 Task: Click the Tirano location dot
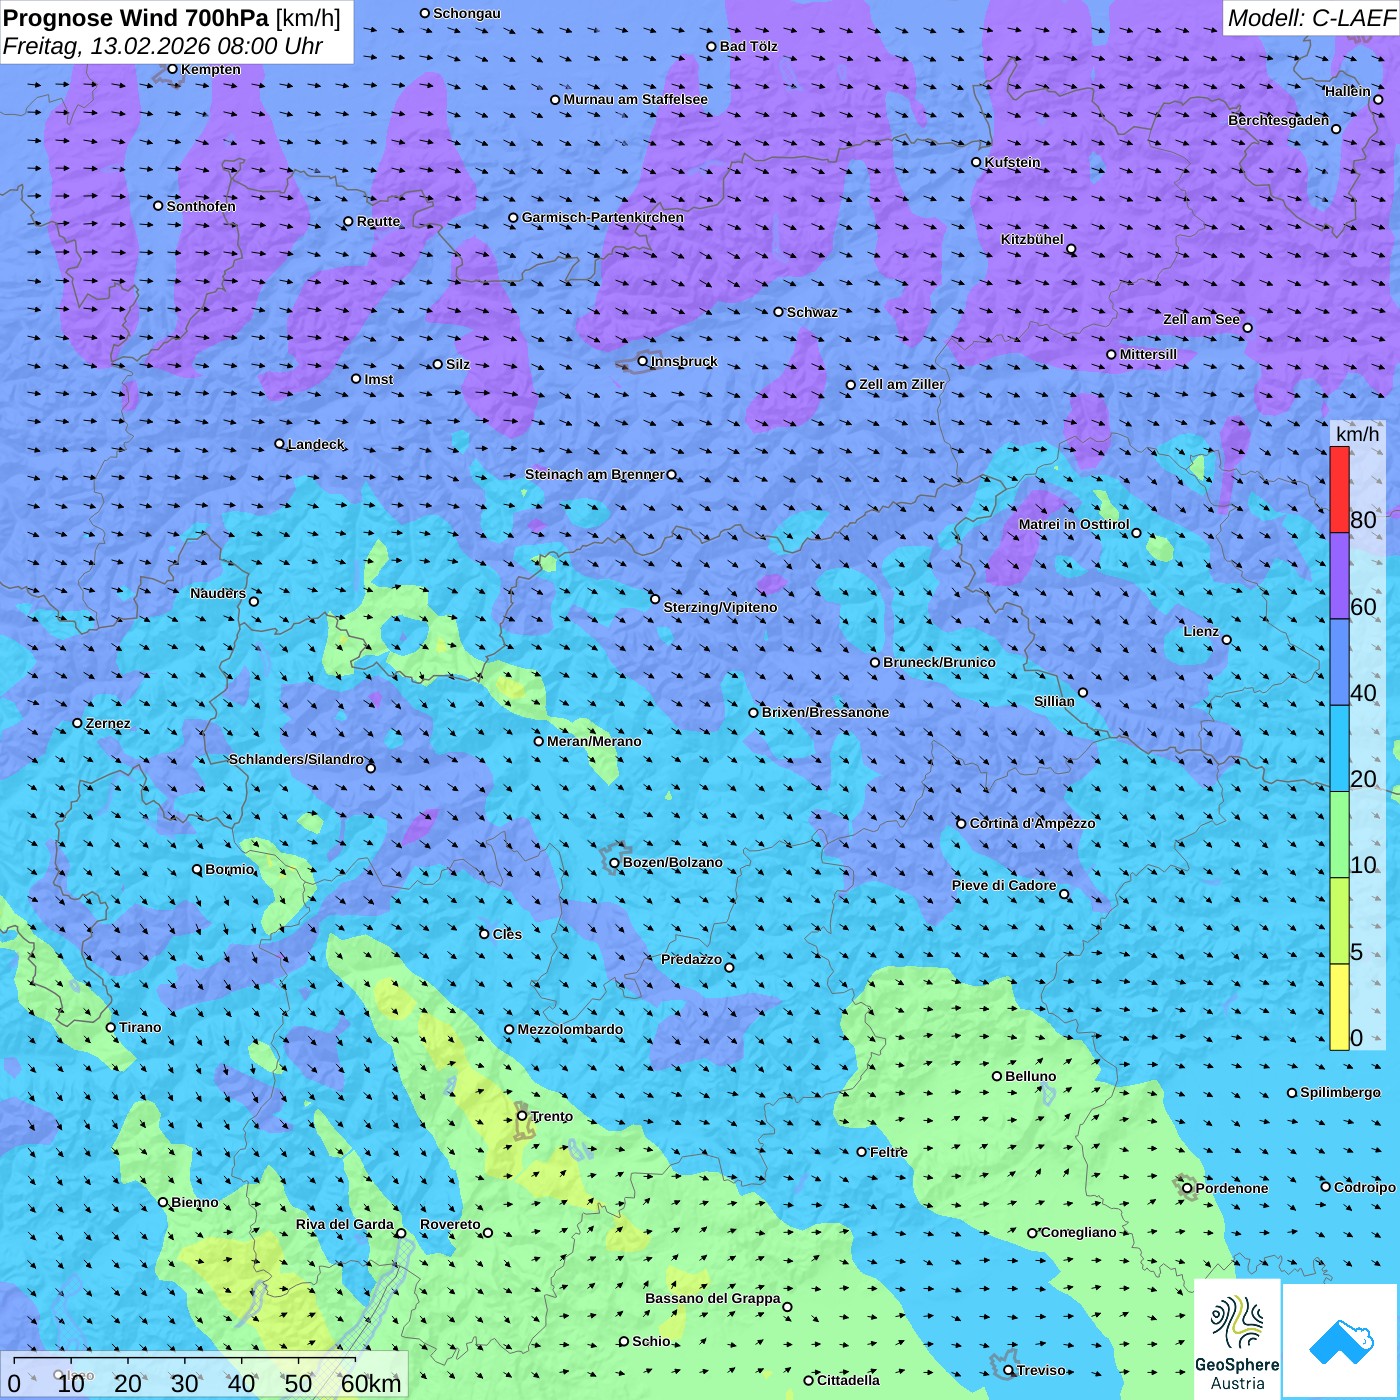[x=111, y=1027]
